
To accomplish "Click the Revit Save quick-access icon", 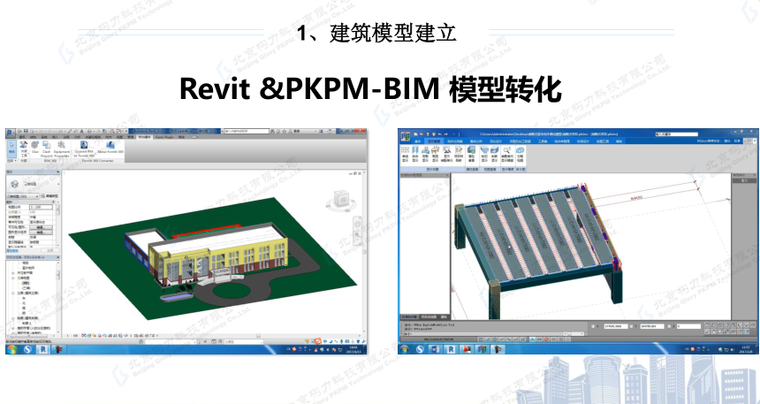I will tap(26, 131).
